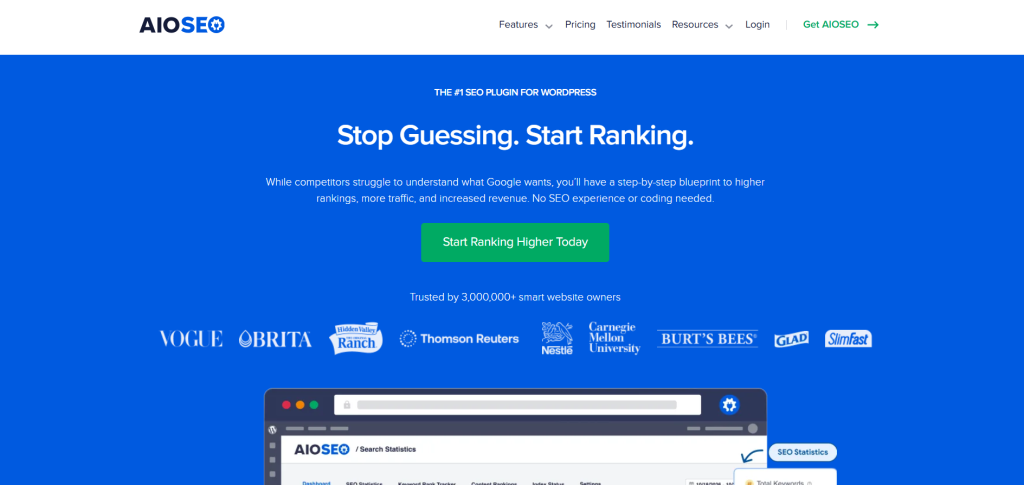Open the Login link
1024x485 pixels.
click(757, 25)
